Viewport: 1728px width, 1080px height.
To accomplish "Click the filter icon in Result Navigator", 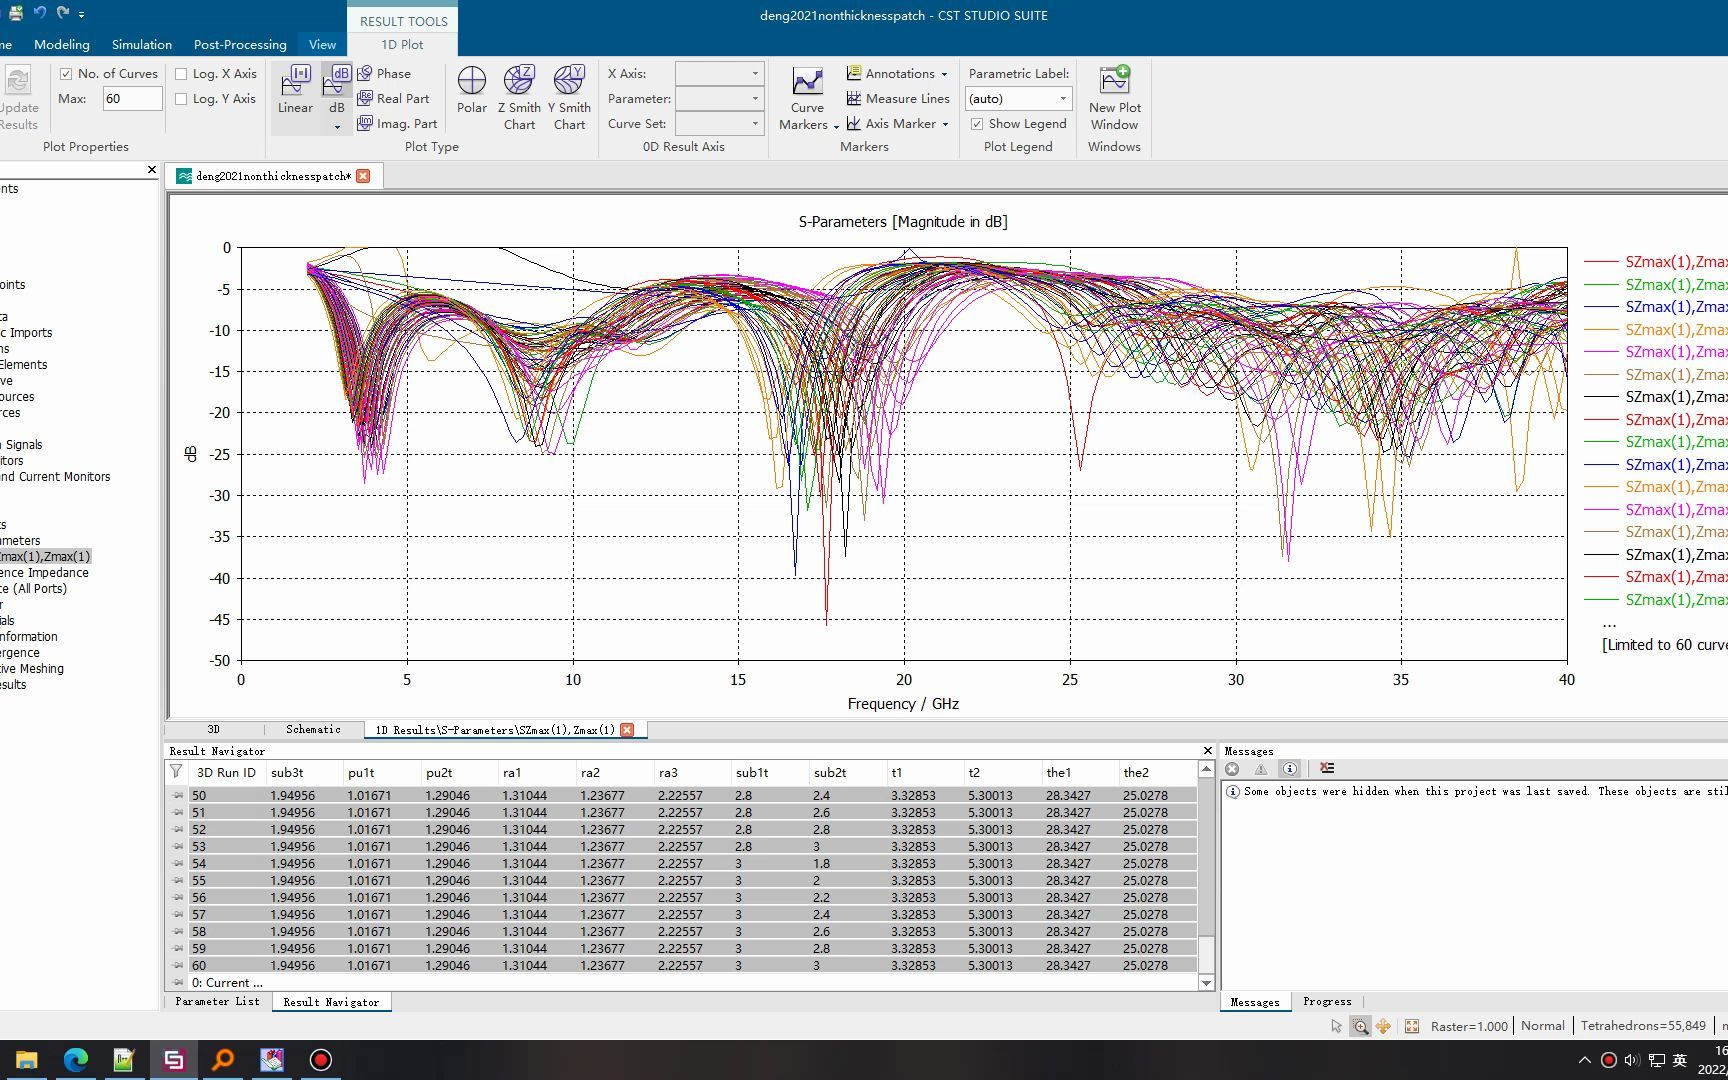I will click(176, 772).
